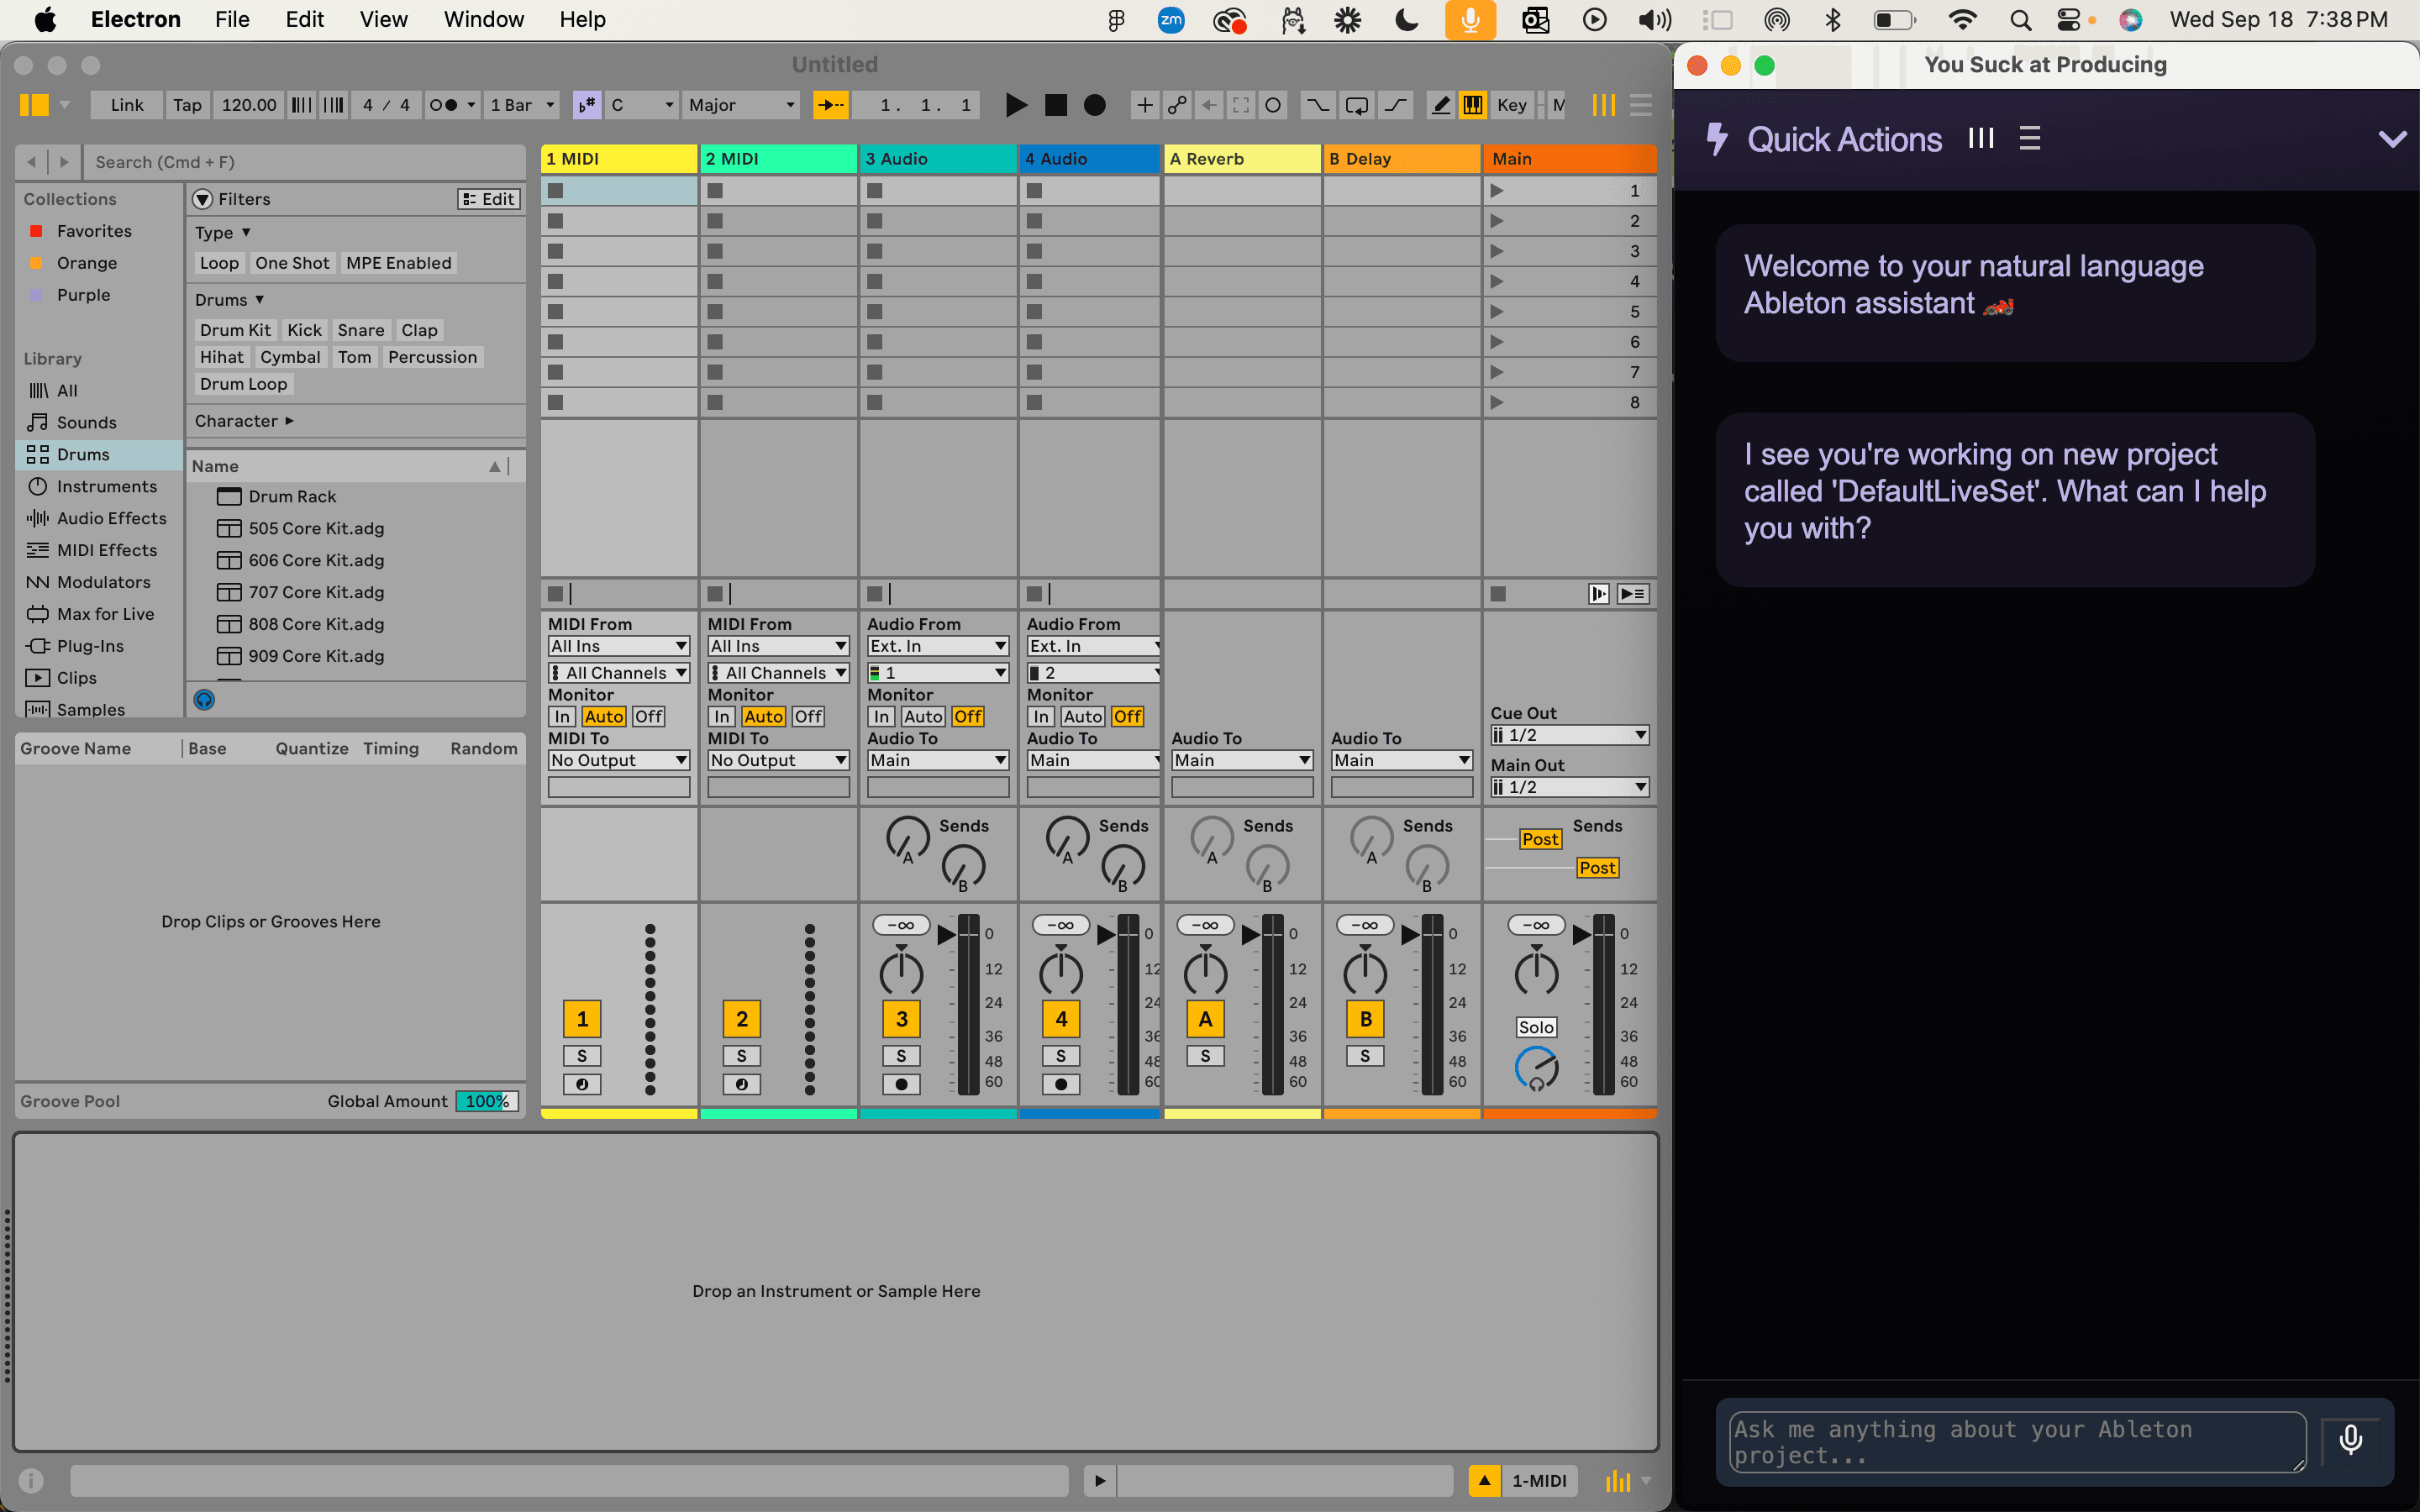Drag the Global Amount groove slider

(x=484, y=1100)
